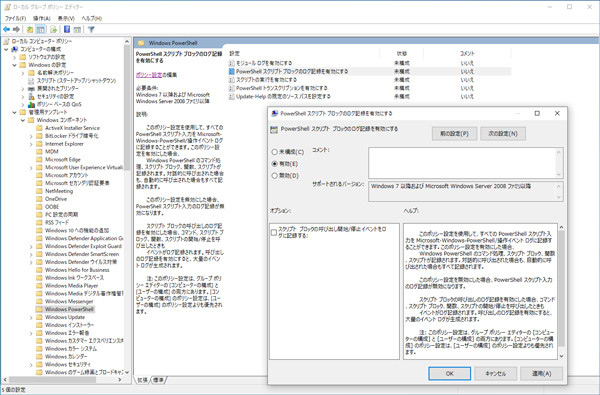Image resolution: width=600 pixels, height=395 pixels.
Task: Click the PowerShell トランスクリプションを有効にする policy icon
Action: tap(232, 88)
